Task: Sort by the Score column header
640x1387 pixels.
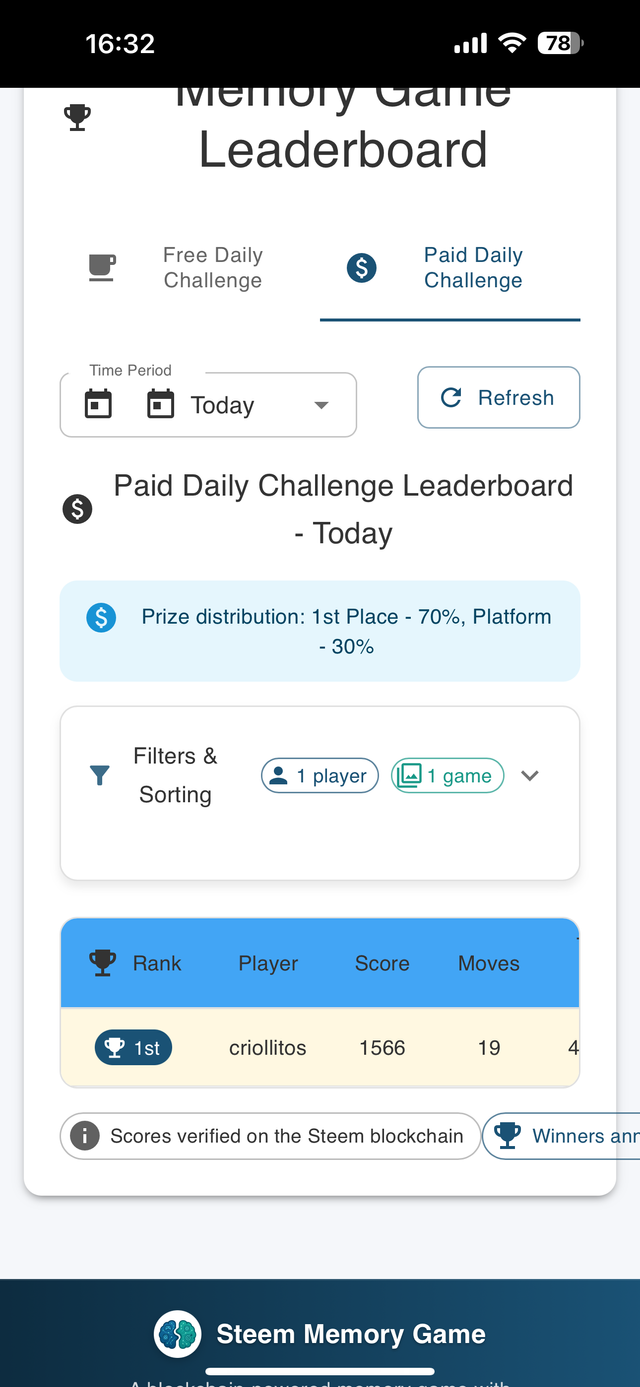Action: pos(382,963)
